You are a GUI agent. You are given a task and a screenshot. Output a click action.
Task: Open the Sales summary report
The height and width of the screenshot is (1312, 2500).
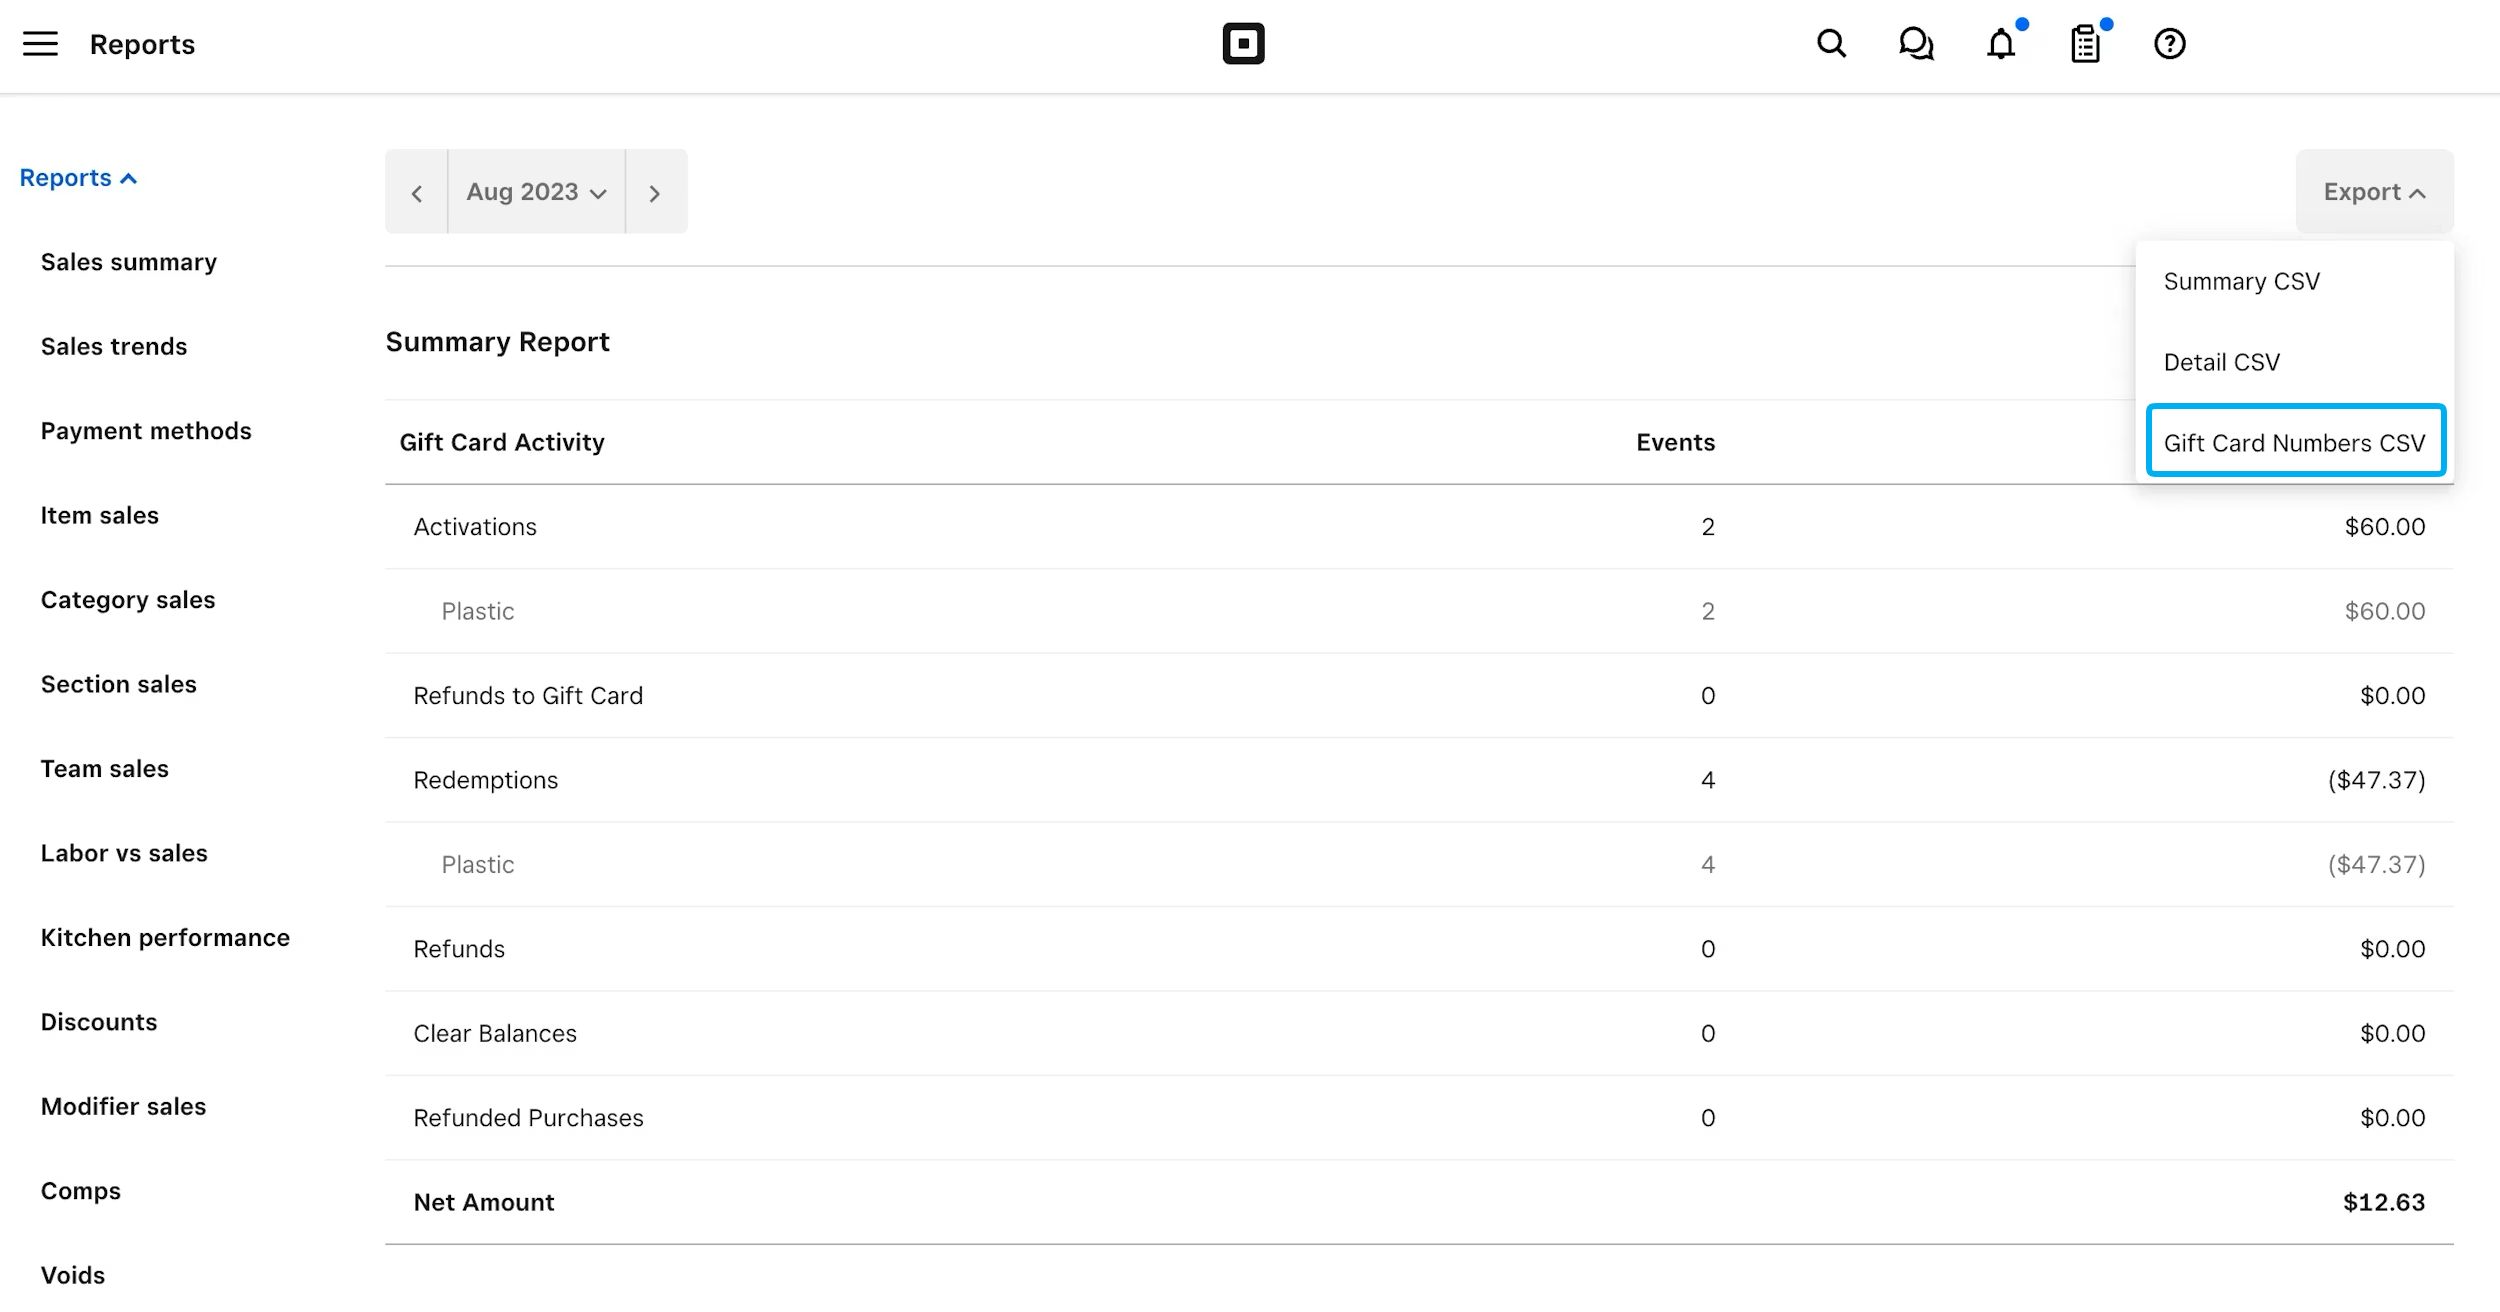[129, 262]
